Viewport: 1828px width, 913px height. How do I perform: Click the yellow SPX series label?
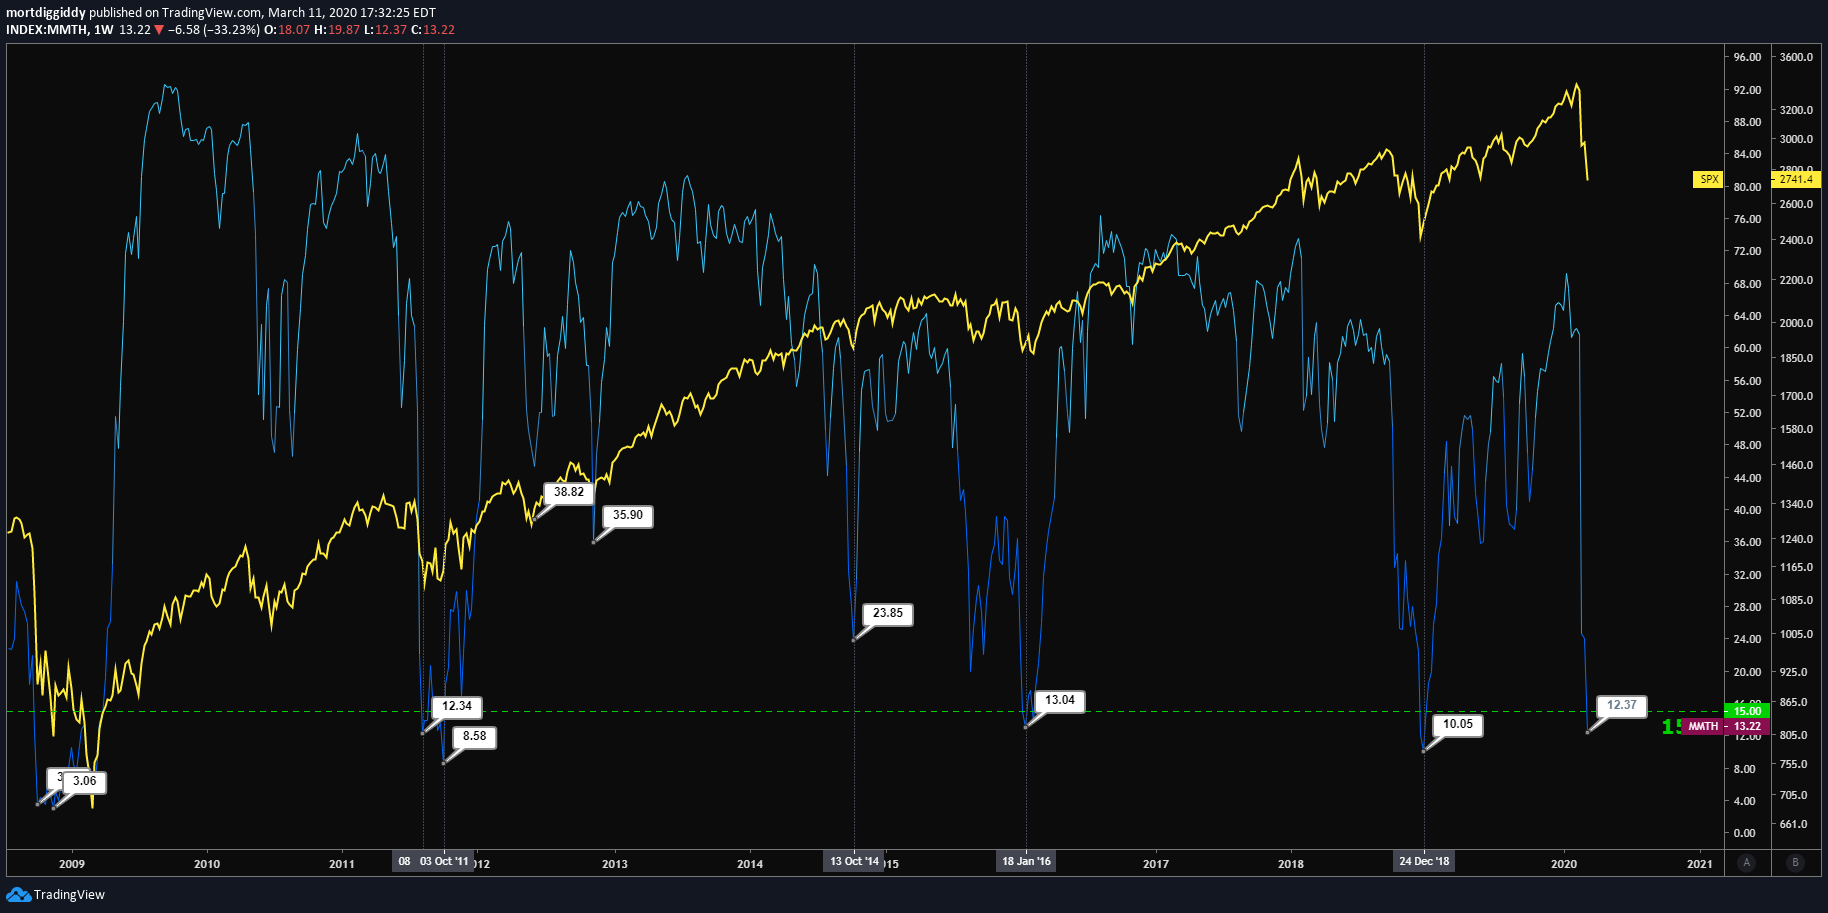[1709, 179]
